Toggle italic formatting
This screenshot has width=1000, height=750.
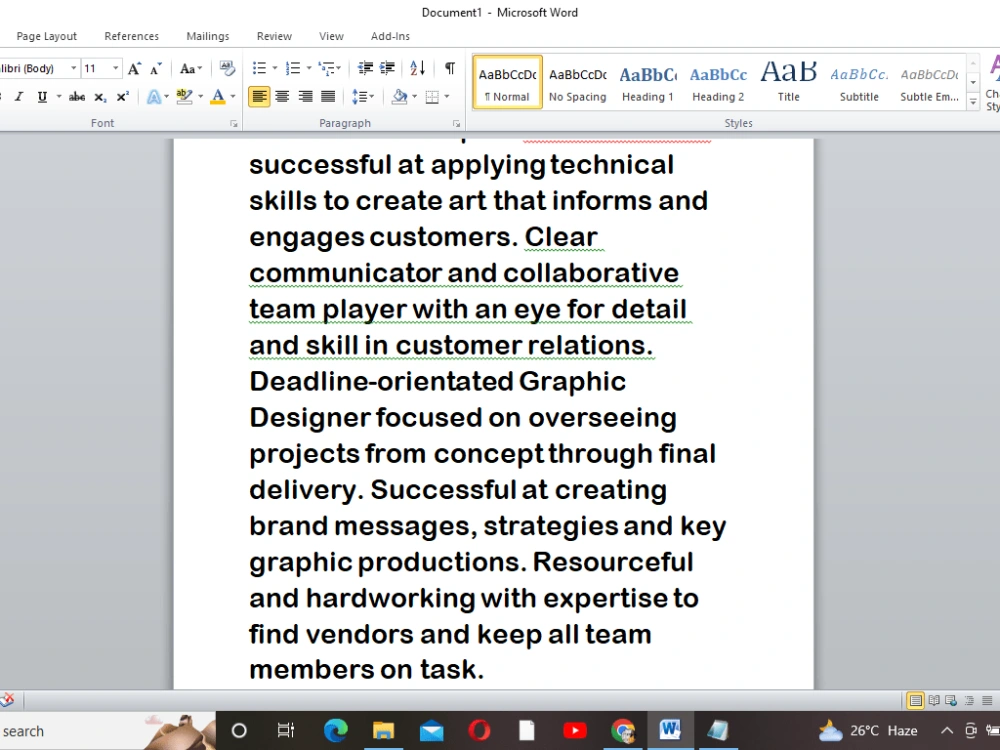coord(18,96)
